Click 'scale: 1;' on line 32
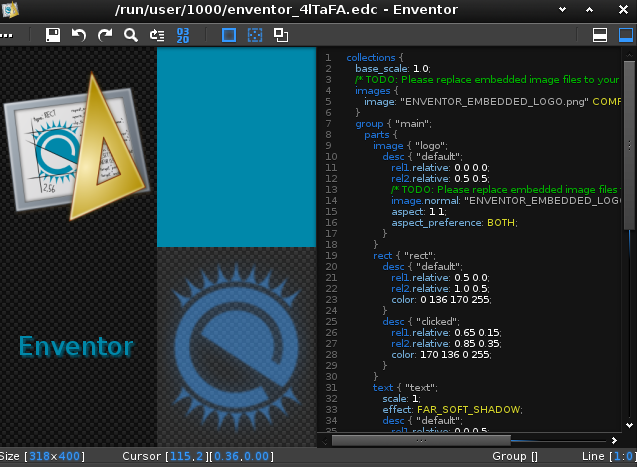637x467 pixels. [401, 398]
